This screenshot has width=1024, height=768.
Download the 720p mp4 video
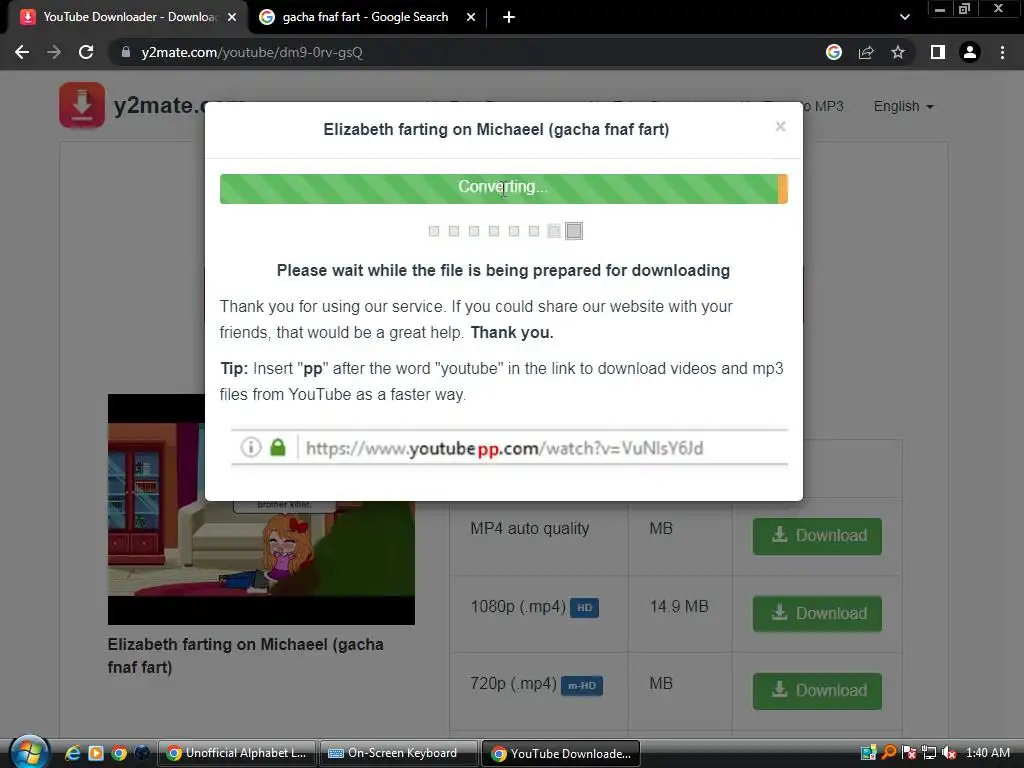[817, 691]
